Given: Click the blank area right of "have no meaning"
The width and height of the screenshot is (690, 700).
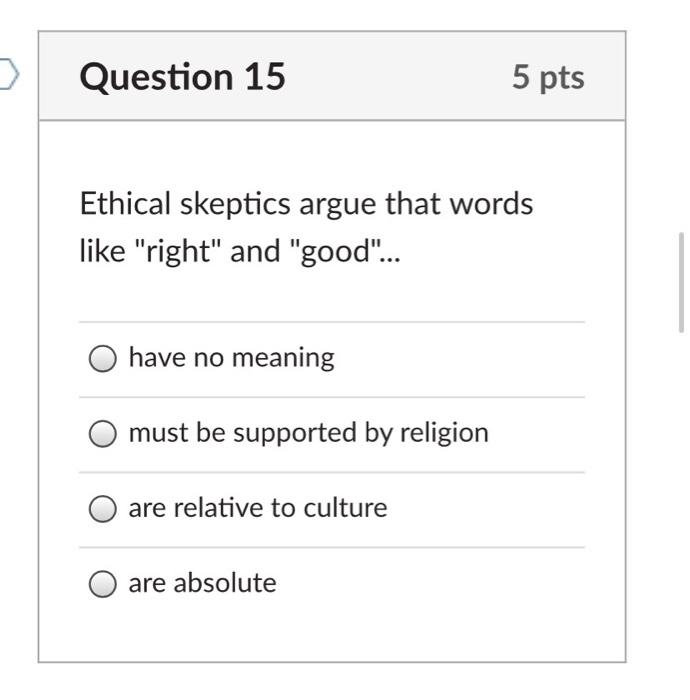Looking at the screenshot, I should pyautogui.click(x=460, y=359).
